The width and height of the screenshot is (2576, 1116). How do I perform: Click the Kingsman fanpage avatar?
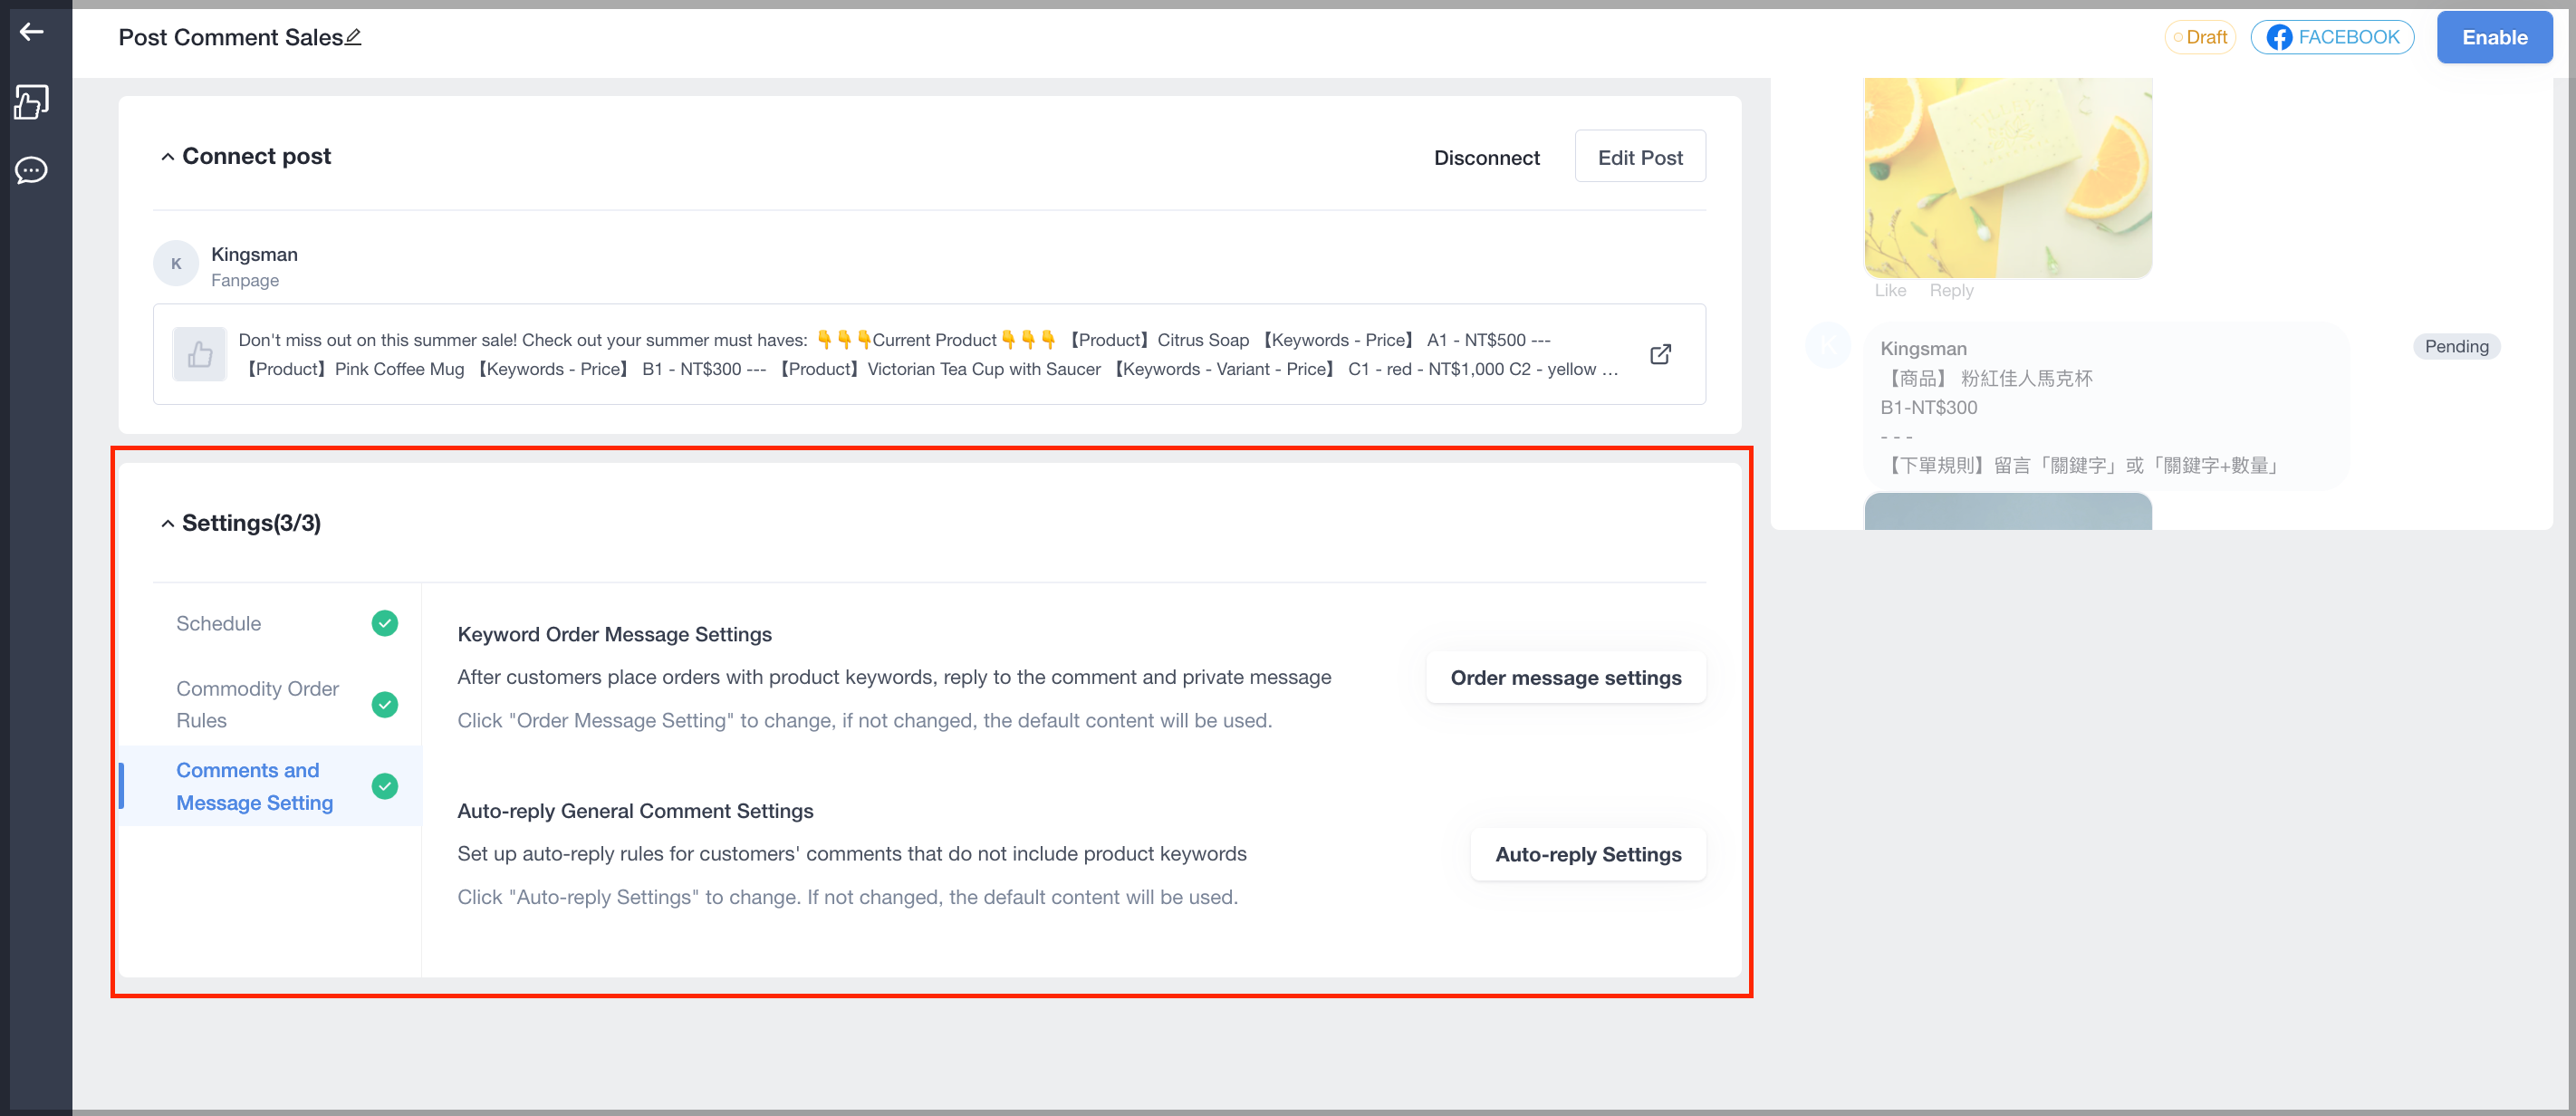(176, 264)
